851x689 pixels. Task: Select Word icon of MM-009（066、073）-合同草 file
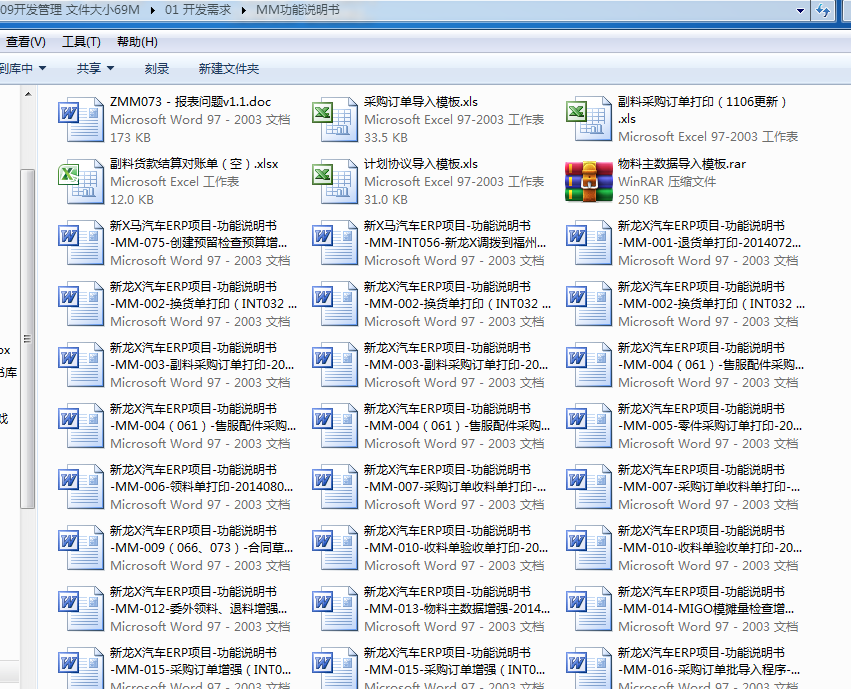pos(81,548)
